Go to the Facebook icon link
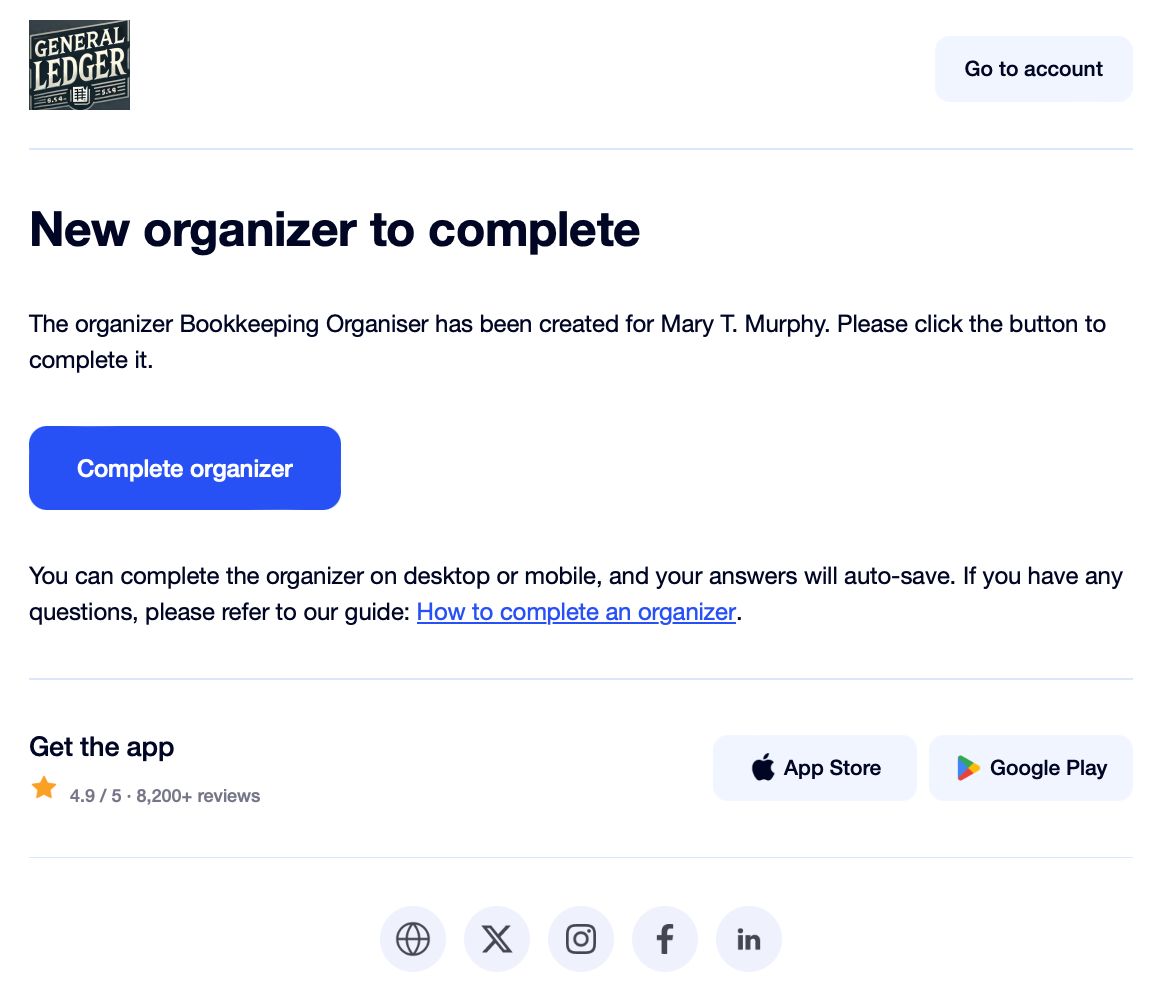1170x1002 pixels. pos(665,939)
